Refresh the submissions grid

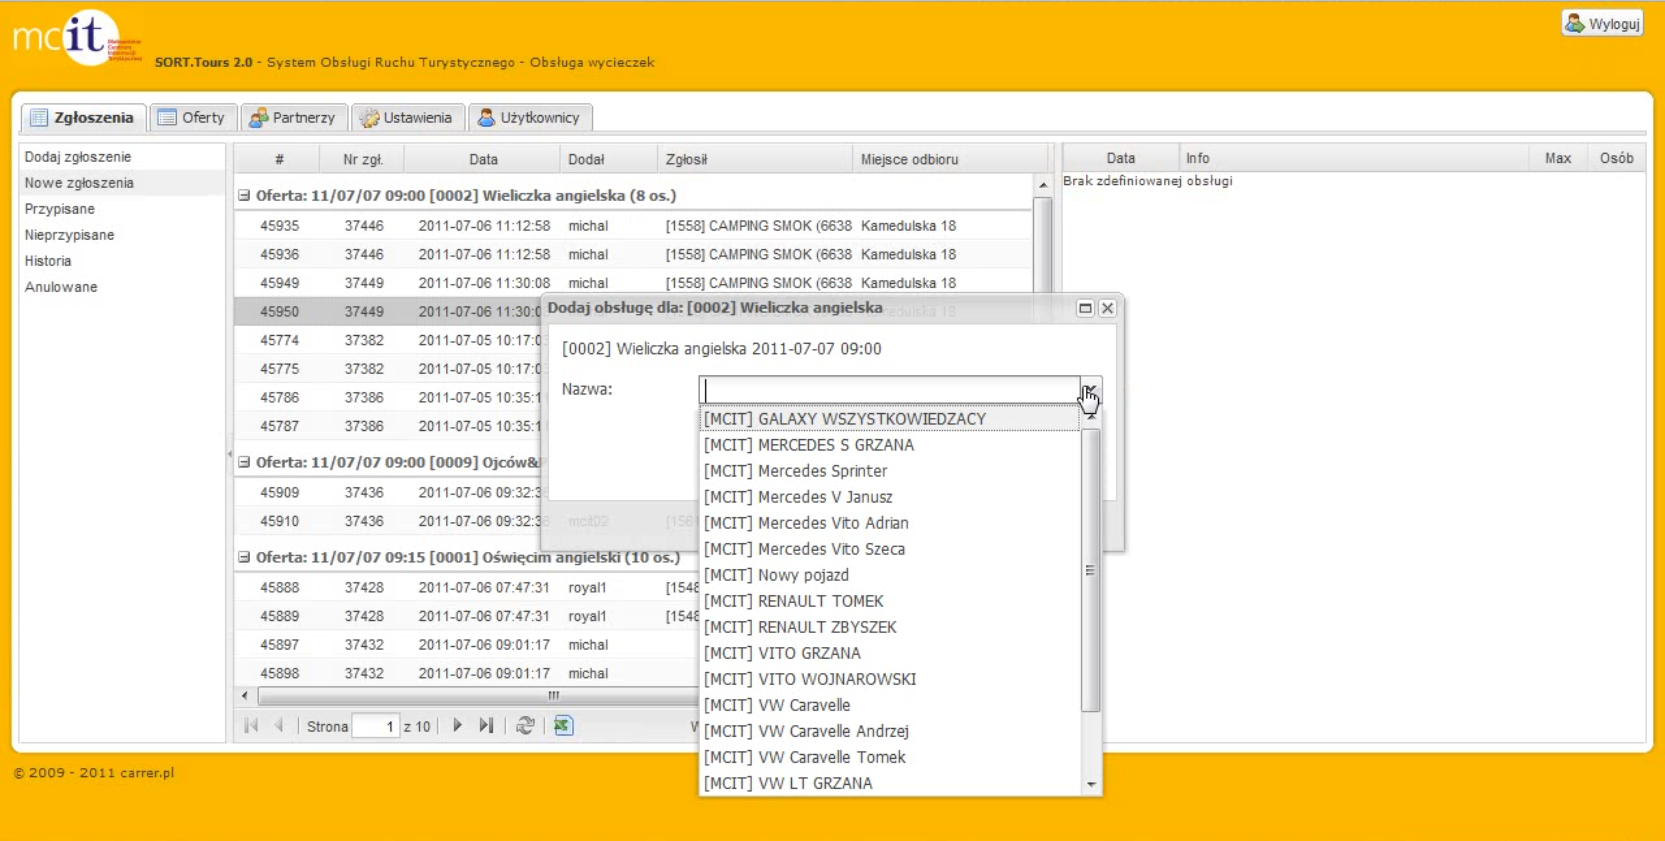(x=525, y=726)
